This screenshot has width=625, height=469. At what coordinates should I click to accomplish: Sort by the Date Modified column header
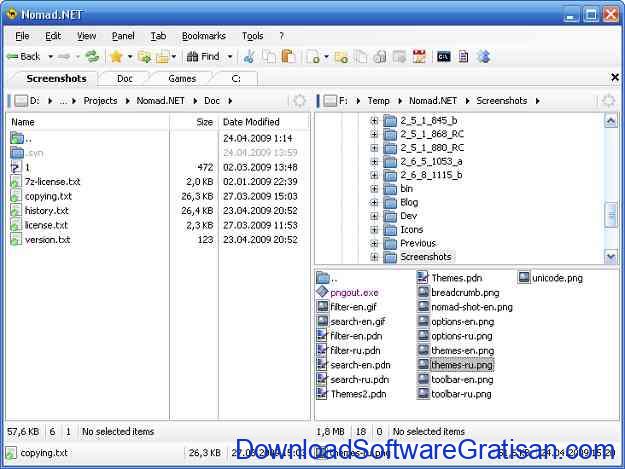pyautogui.click(x=264, y=122)
